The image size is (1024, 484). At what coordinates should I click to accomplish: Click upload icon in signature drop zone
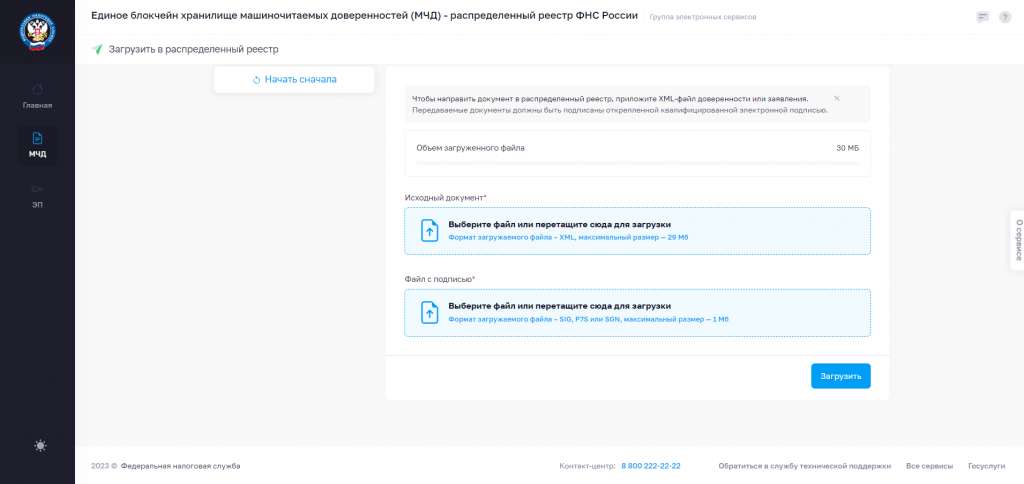[429, 313]
